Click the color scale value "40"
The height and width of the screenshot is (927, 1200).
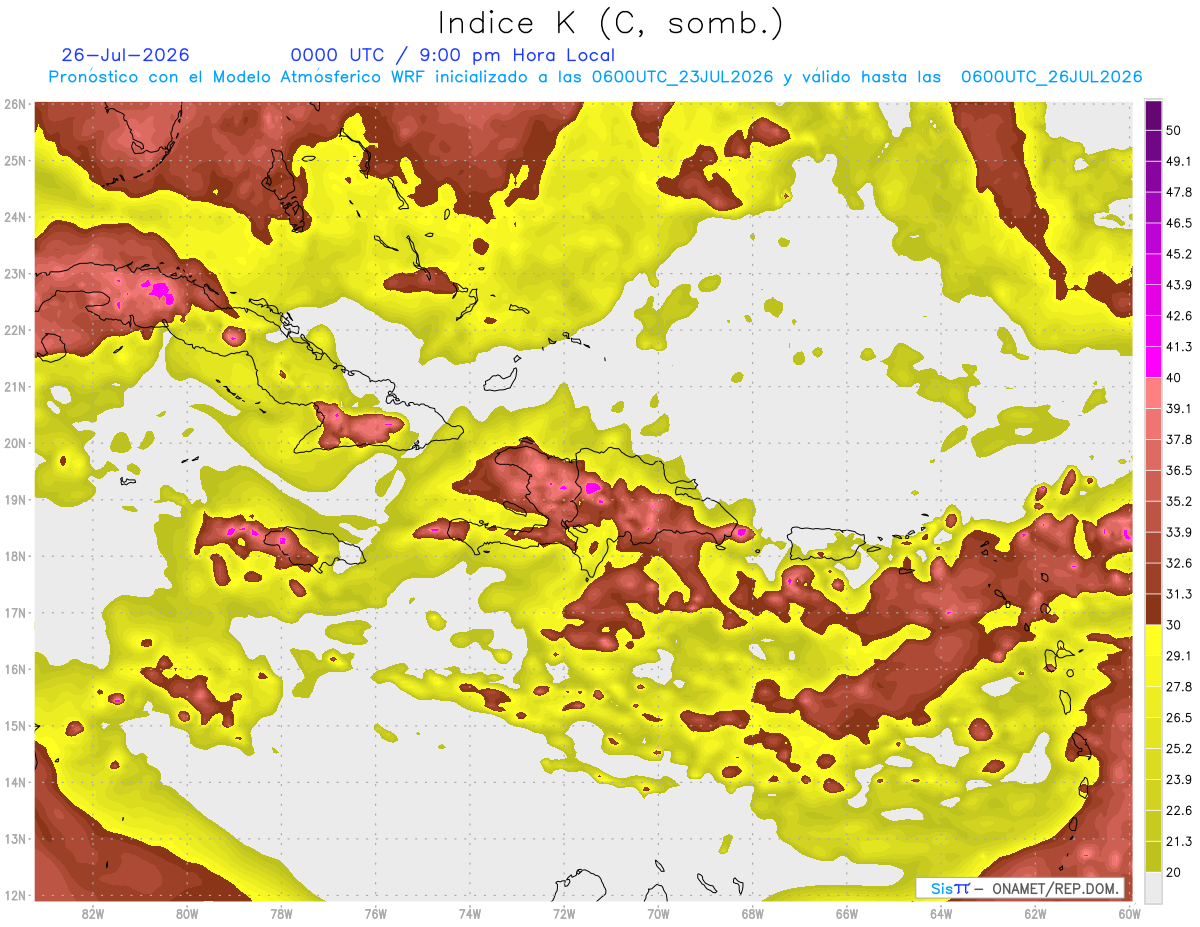click(1174, 378)
